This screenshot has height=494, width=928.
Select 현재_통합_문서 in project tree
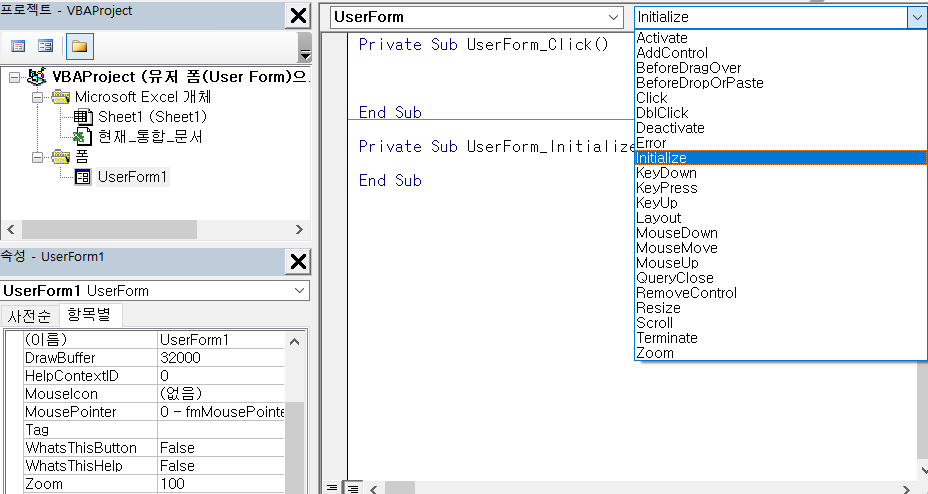click(x=150, y=137)
